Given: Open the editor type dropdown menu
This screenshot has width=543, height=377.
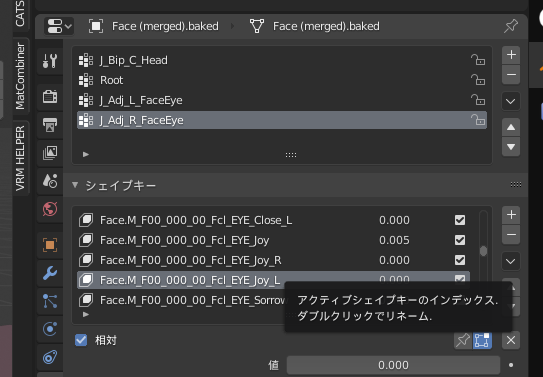Looking at the screenshot, I should (x=59, y=26).
